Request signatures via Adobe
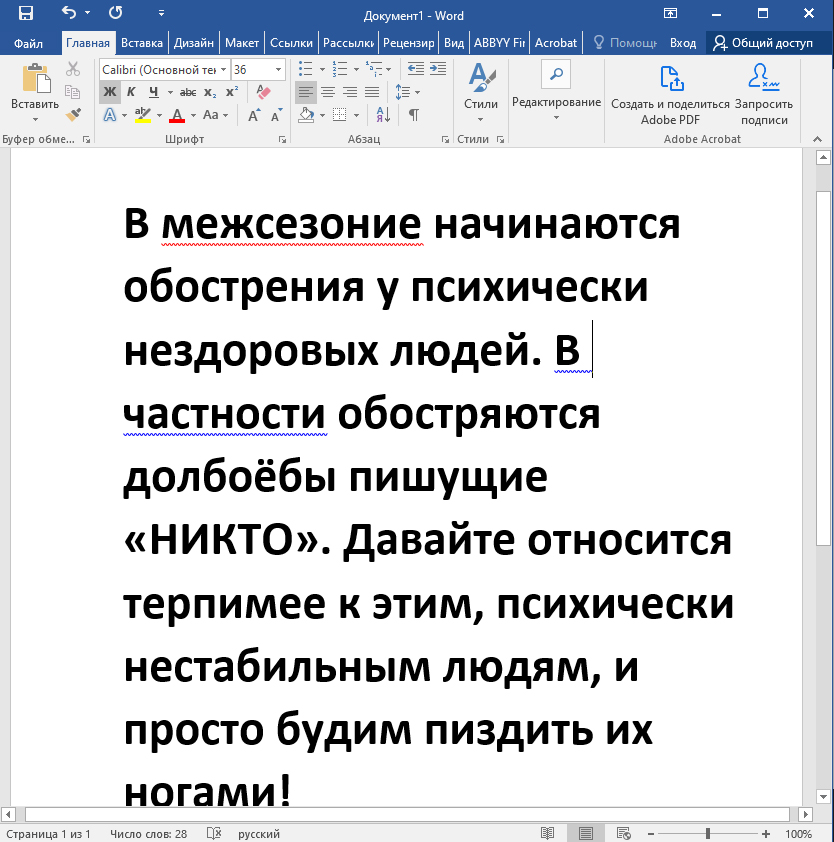This screenshot has height=842, width=834. pyautogui.click(x=764, y=95)
